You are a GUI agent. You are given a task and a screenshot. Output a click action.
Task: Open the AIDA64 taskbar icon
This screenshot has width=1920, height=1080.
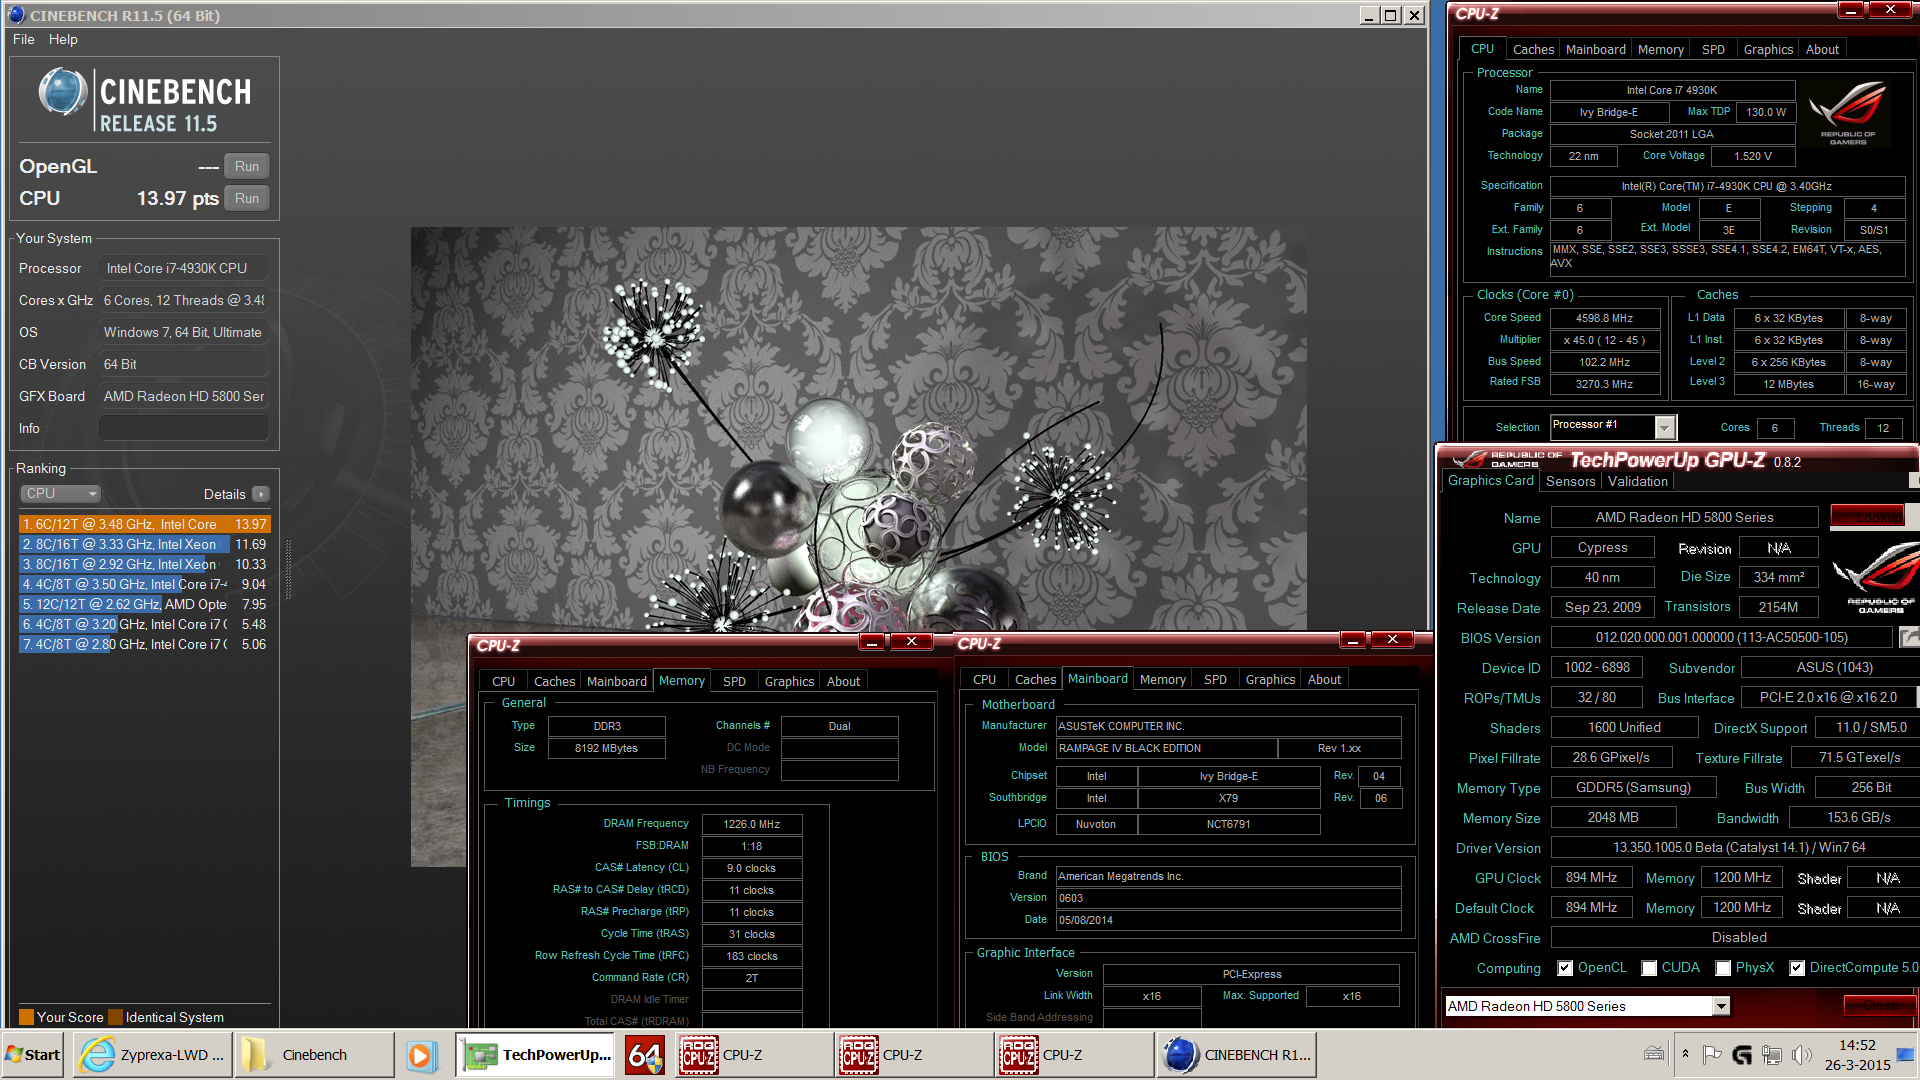coord(645,1055)
